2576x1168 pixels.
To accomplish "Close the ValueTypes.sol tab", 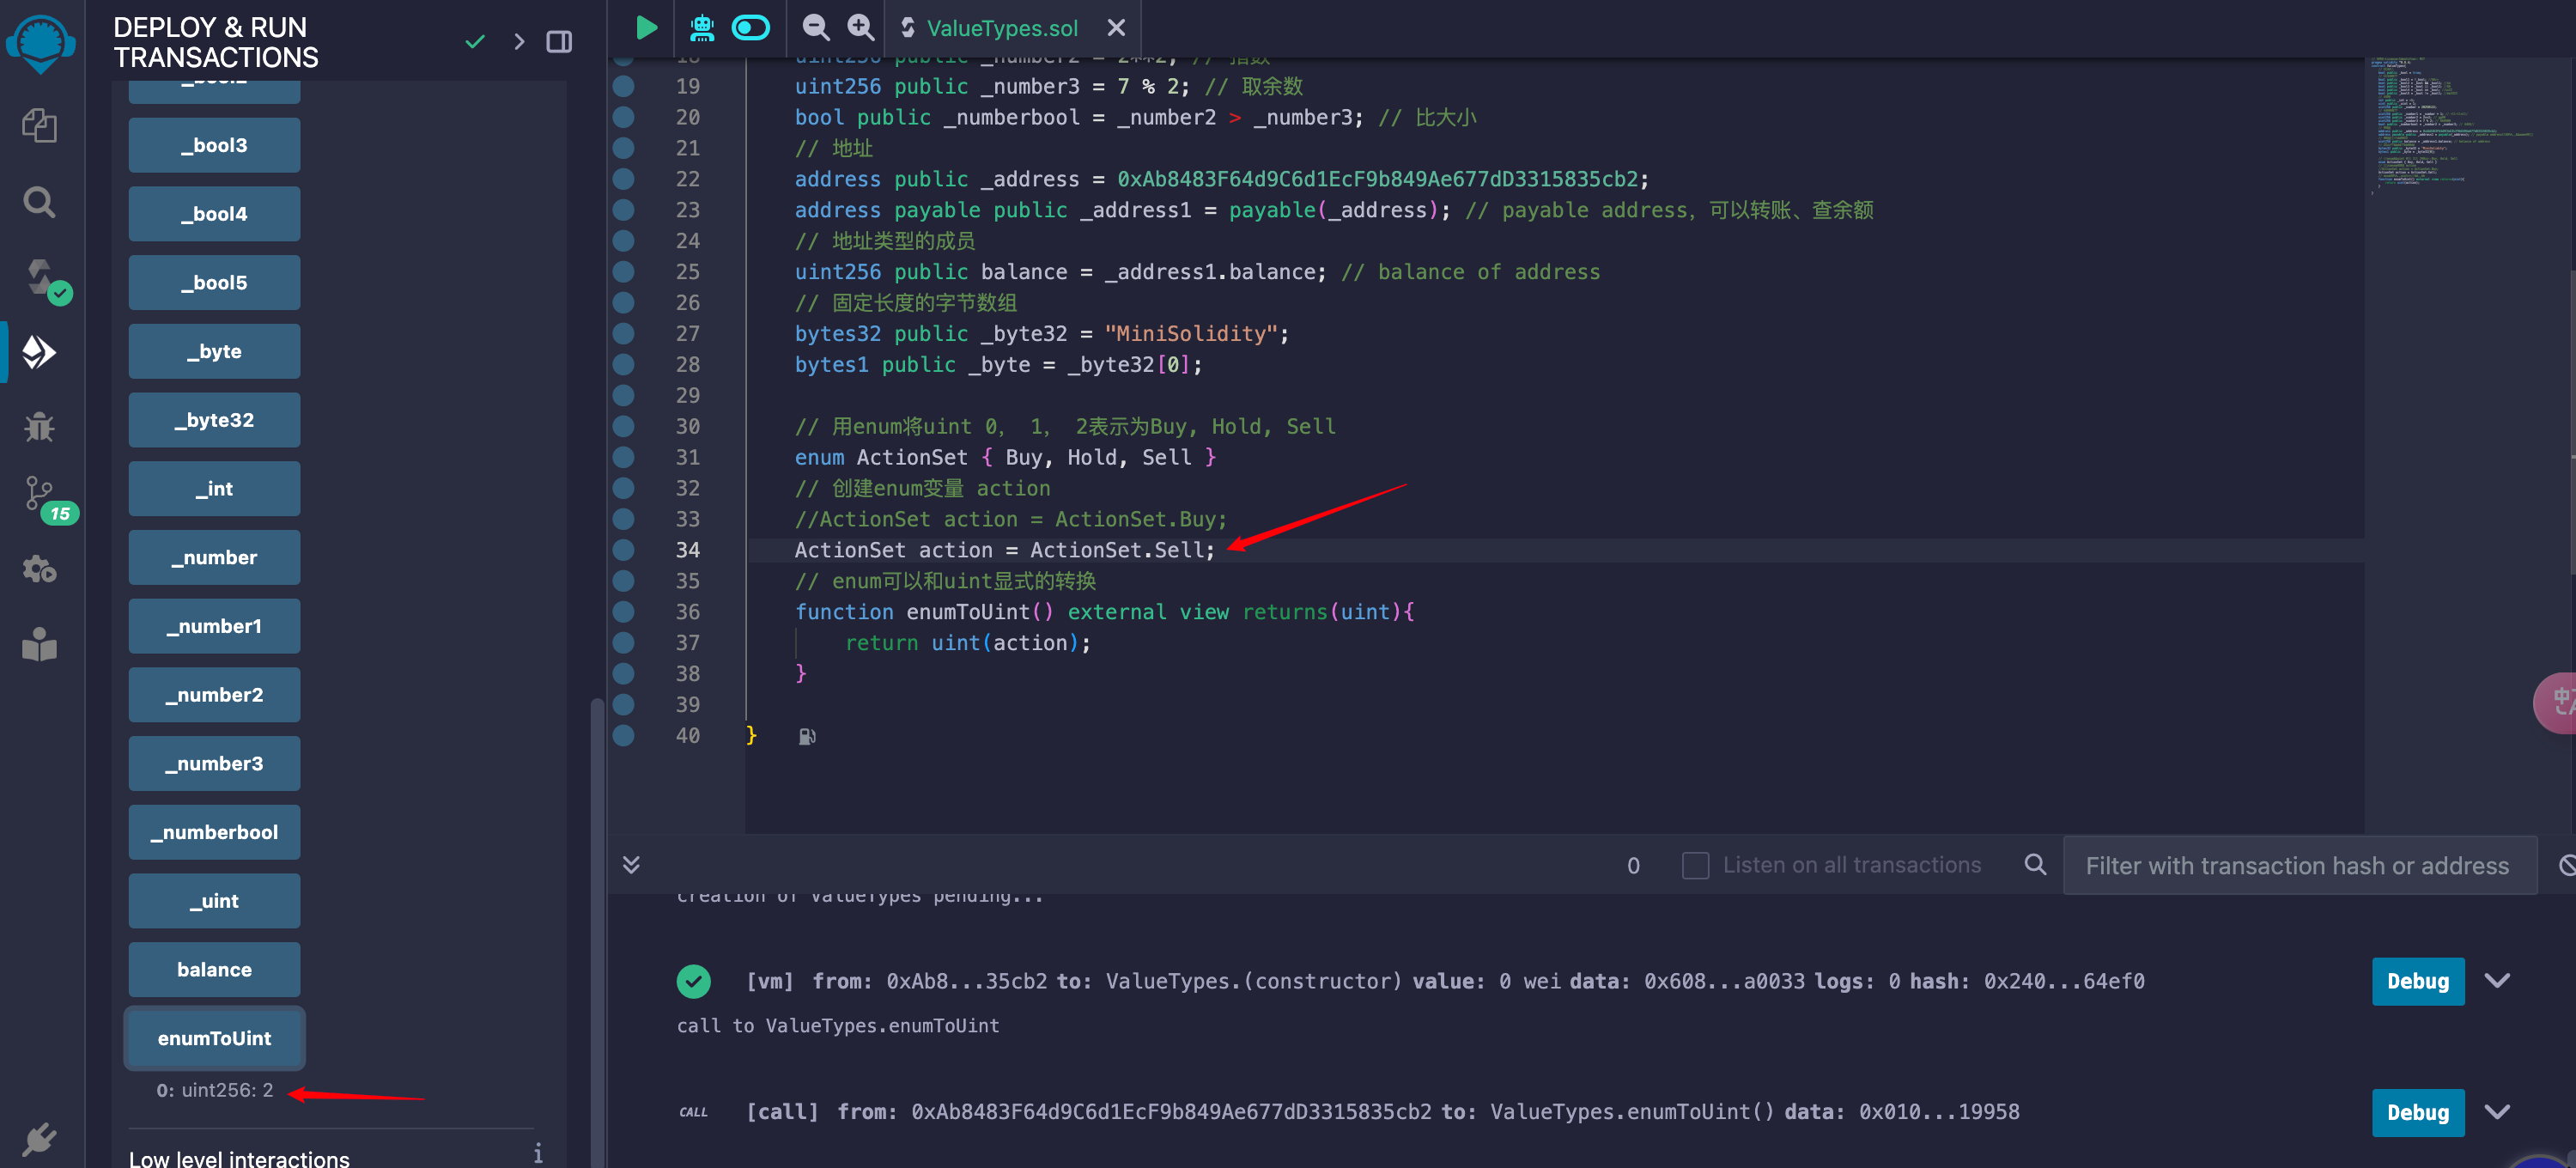I will [x=1116, y=28].
